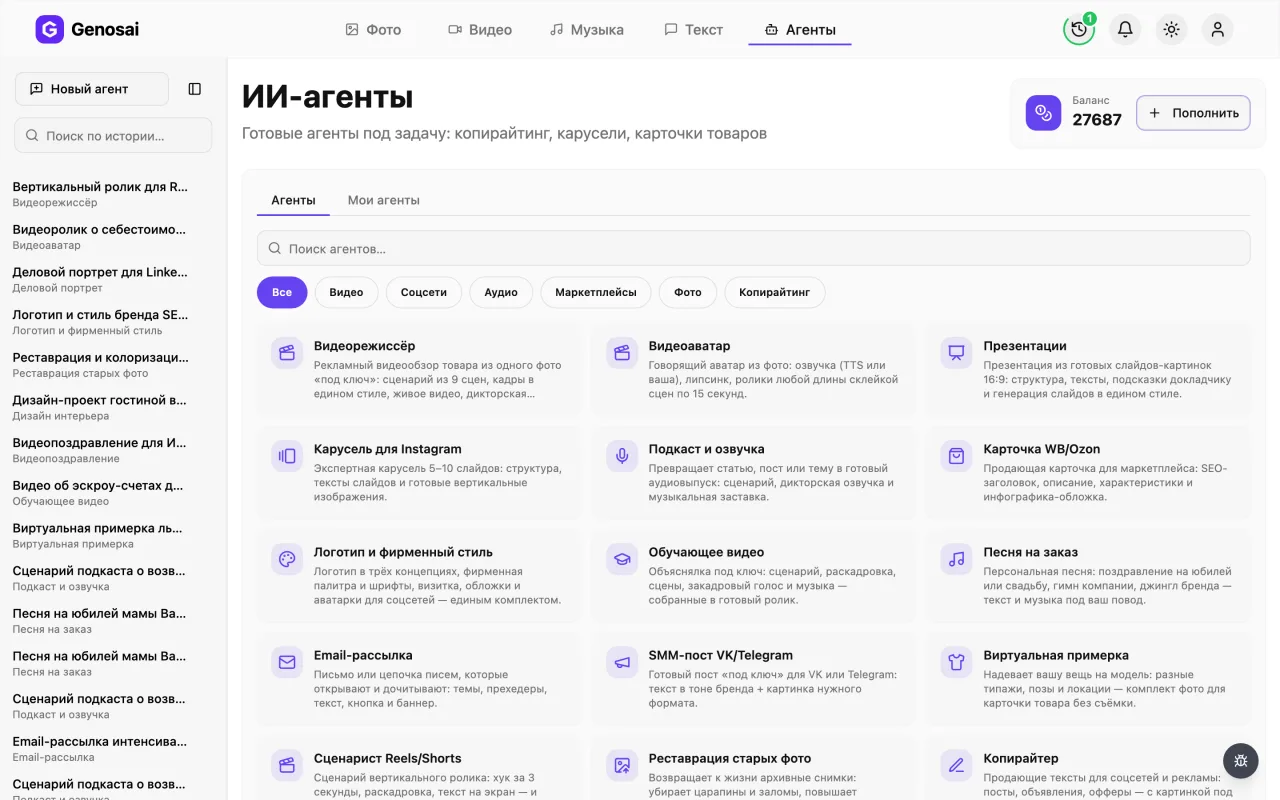Select the Агенты top navigation tab
The image size is (1280, 800).
(x=800, y=30)
